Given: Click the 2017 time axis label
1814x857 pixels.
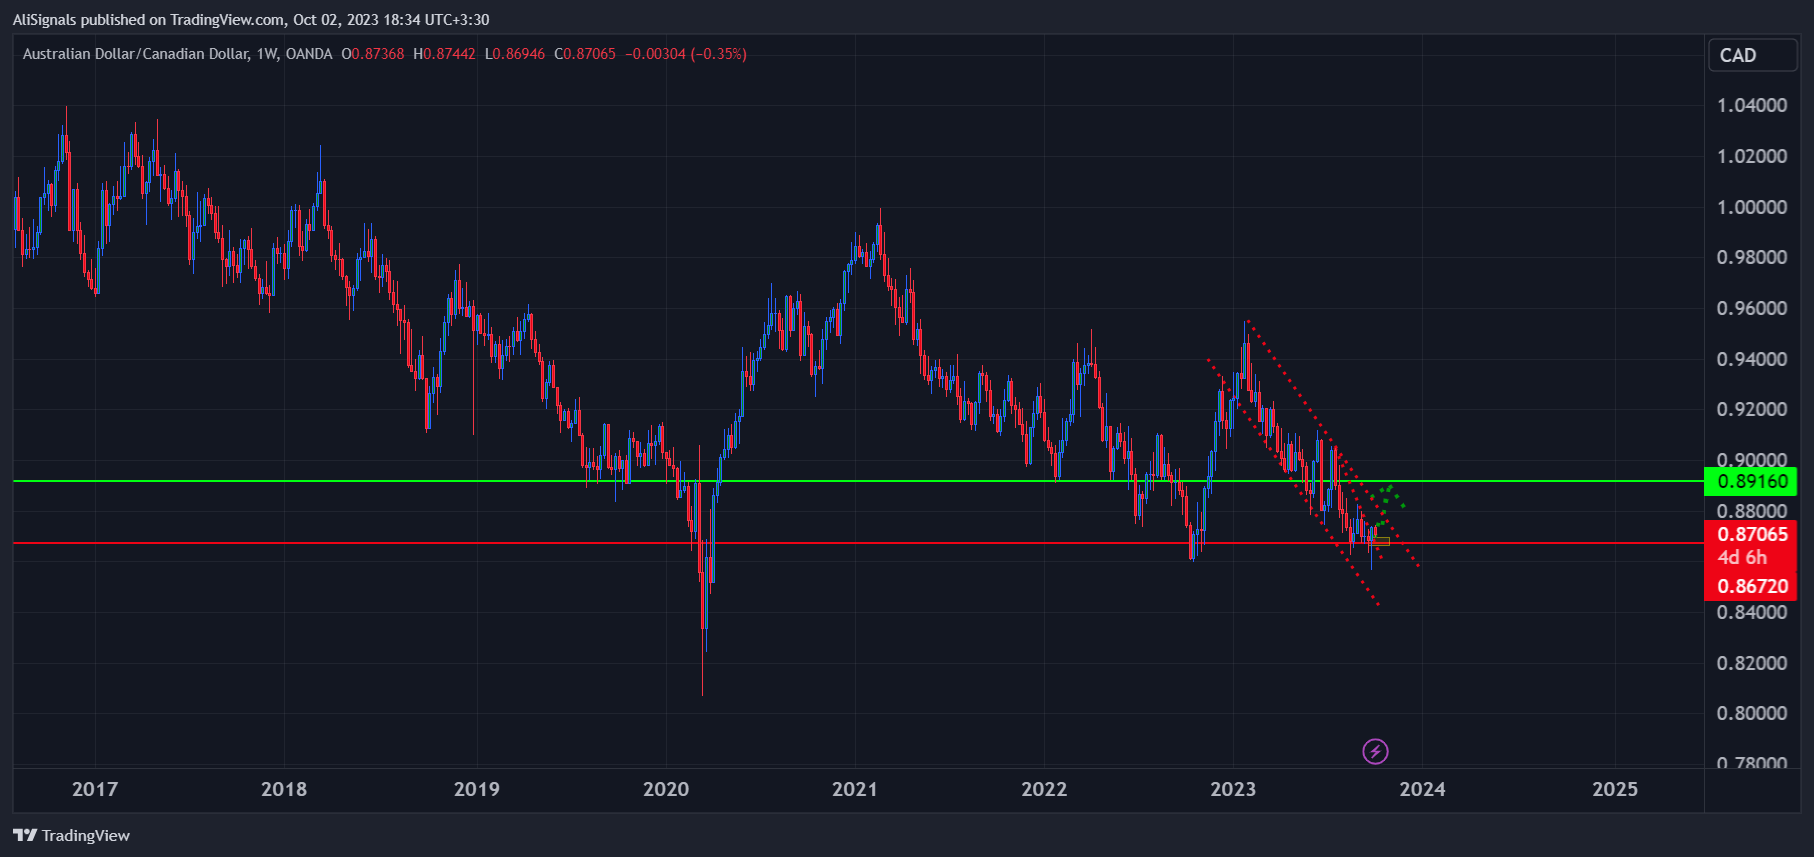Looking at the screenshot, I should pyautogui.click(x=95, y=789).
